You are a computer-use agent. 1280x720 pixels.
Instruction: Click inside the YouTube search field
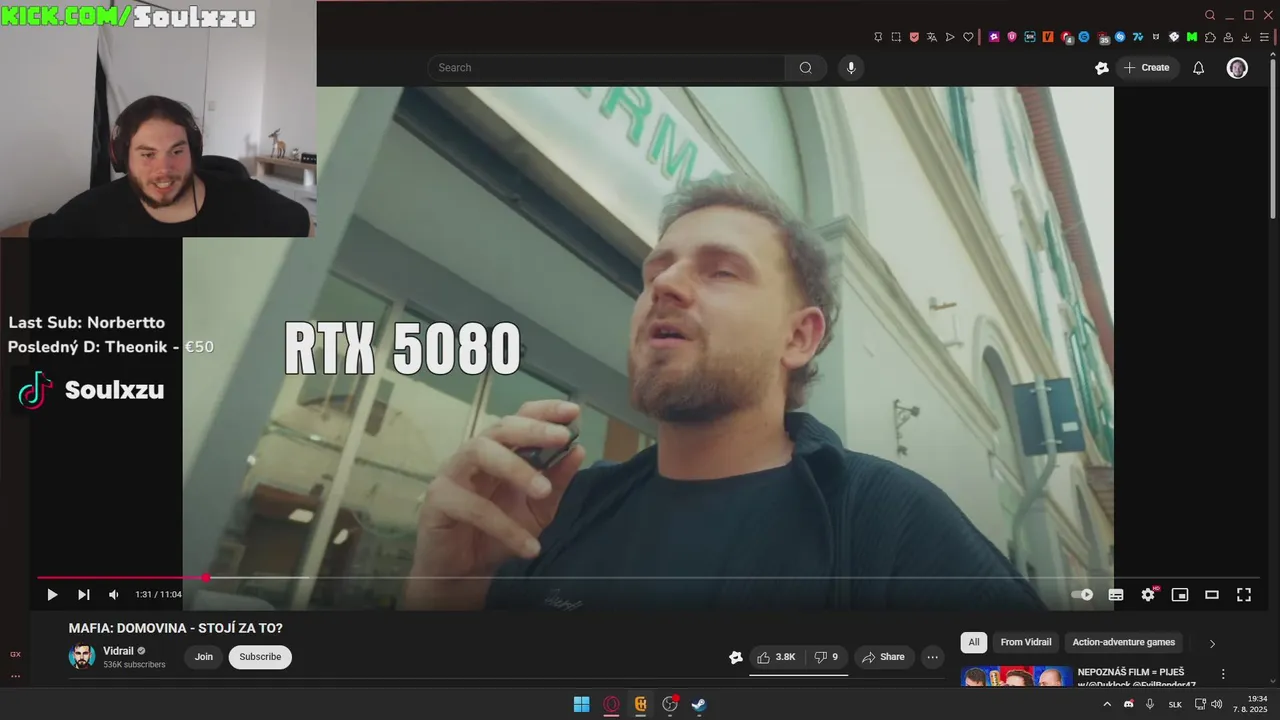tap(606, 67)
